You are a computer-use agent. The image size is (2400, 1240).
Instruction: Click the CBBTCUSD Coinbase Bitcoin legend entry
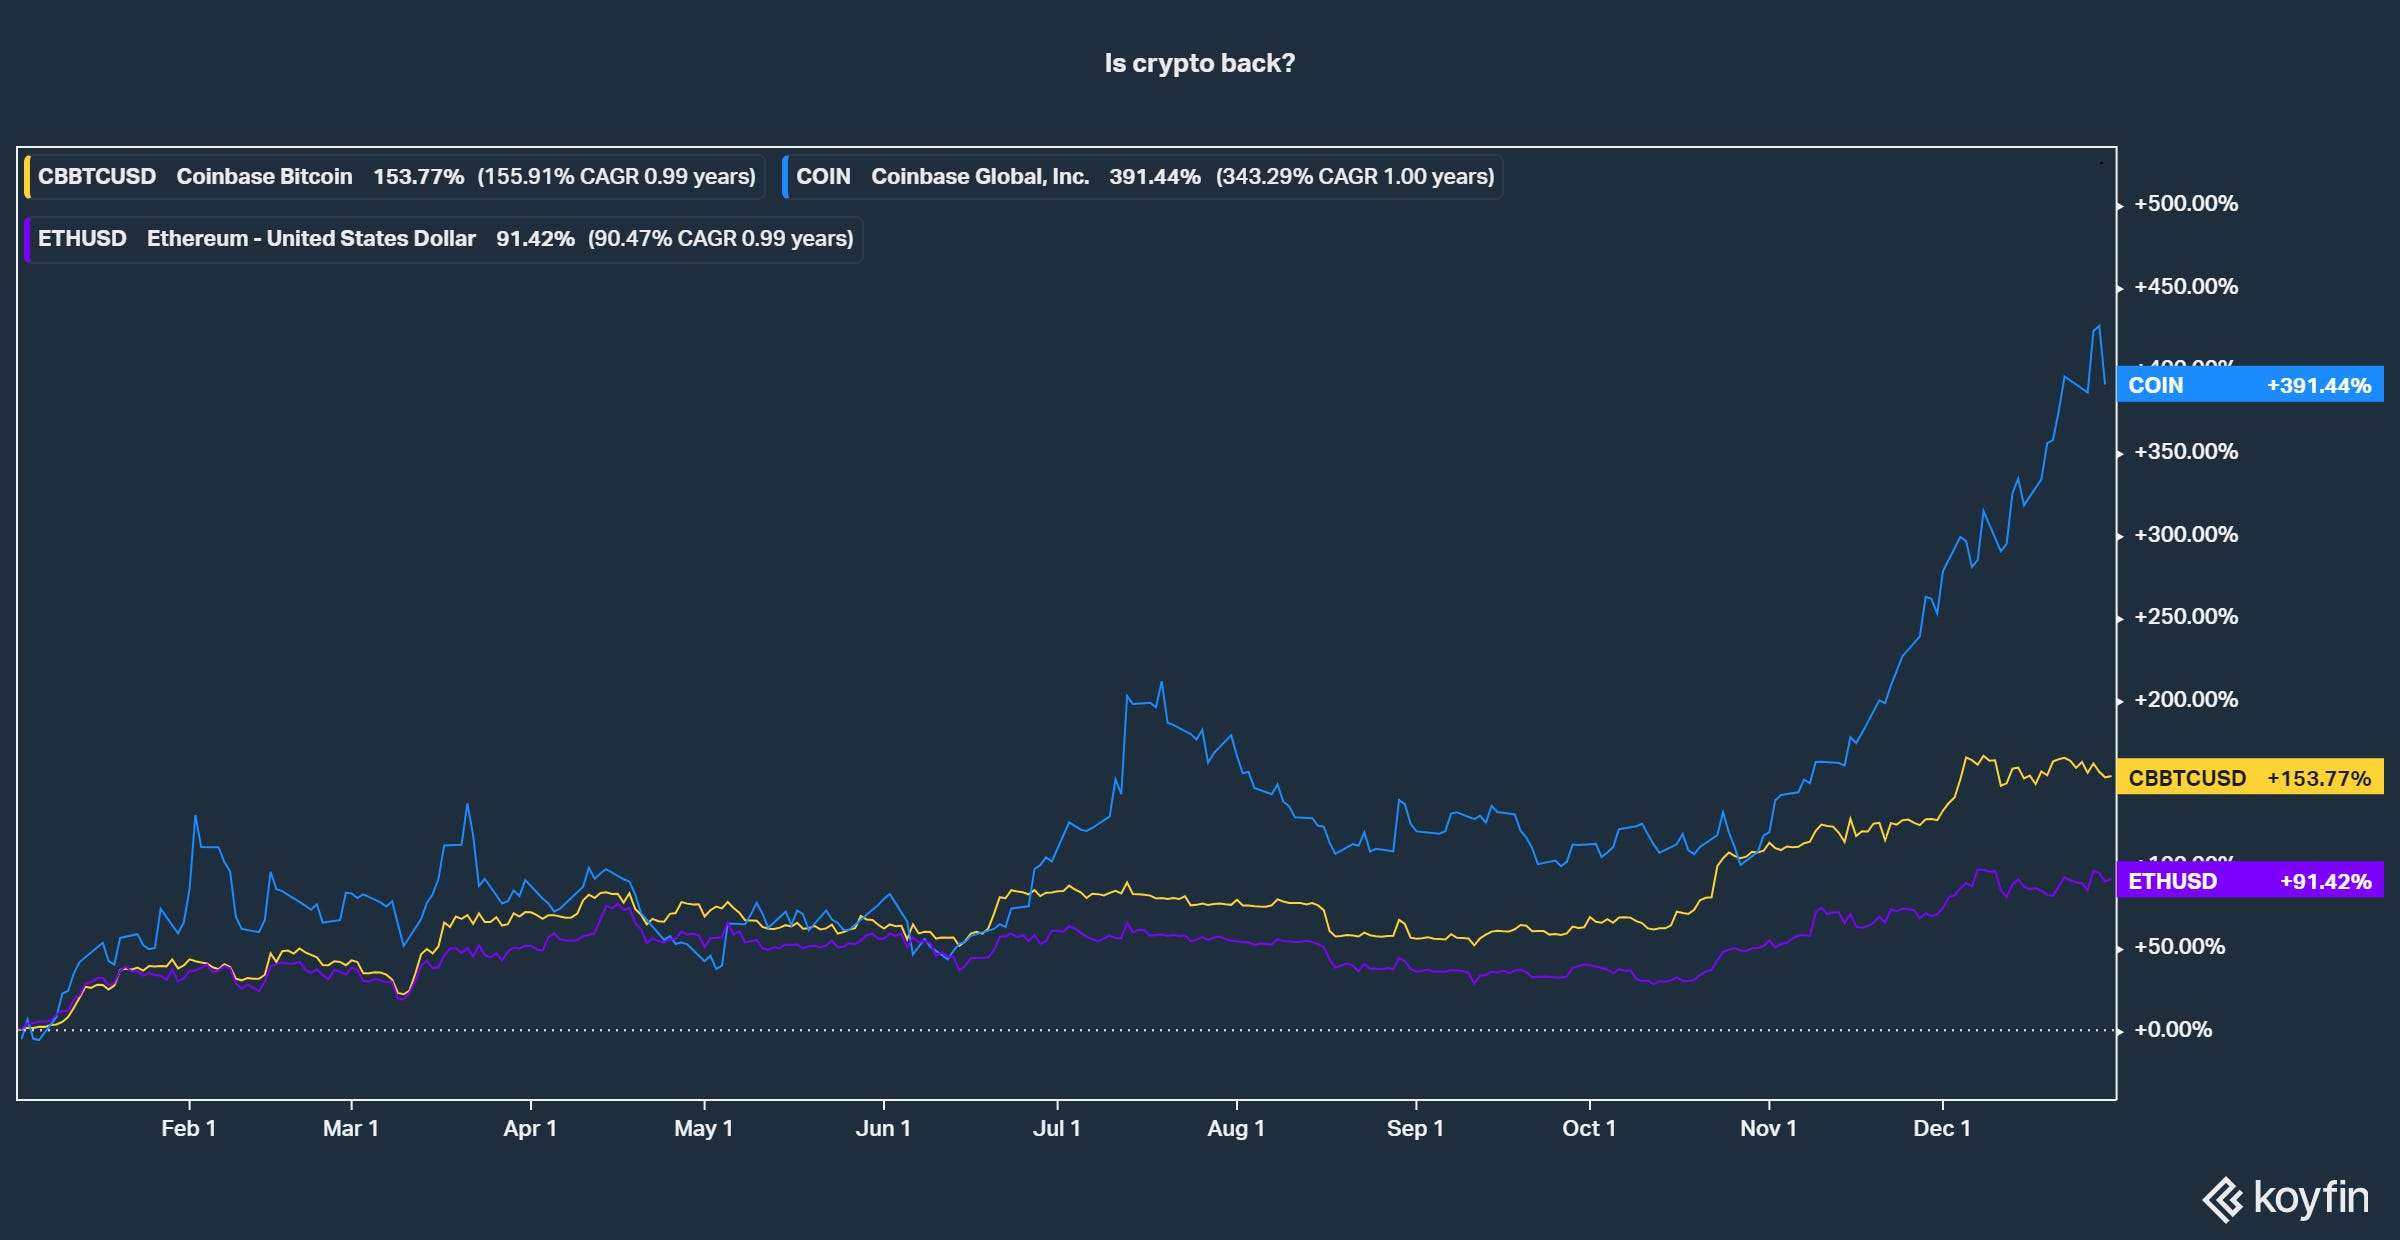tap(395, 177)
